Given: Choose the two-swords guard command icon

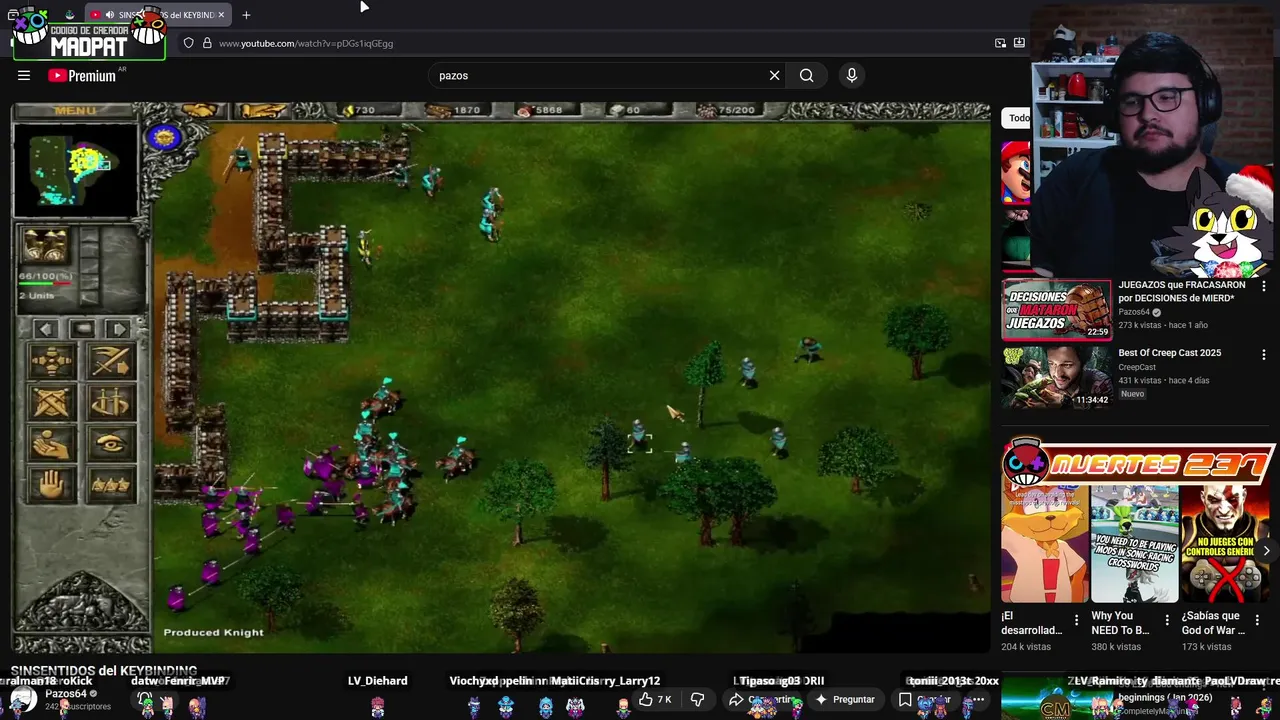Looking at the screenshot, I should pyautogui.click(x=111, y=402).
